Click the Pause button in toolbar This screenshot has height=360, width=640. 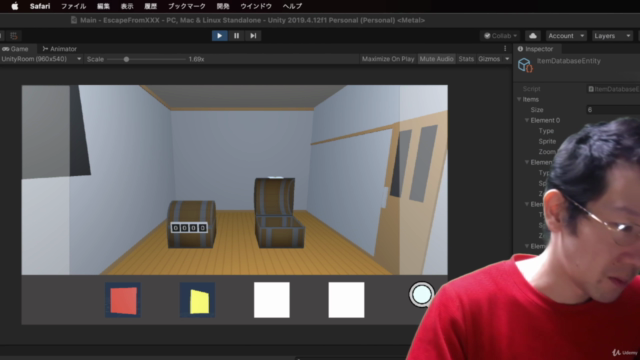236,36
